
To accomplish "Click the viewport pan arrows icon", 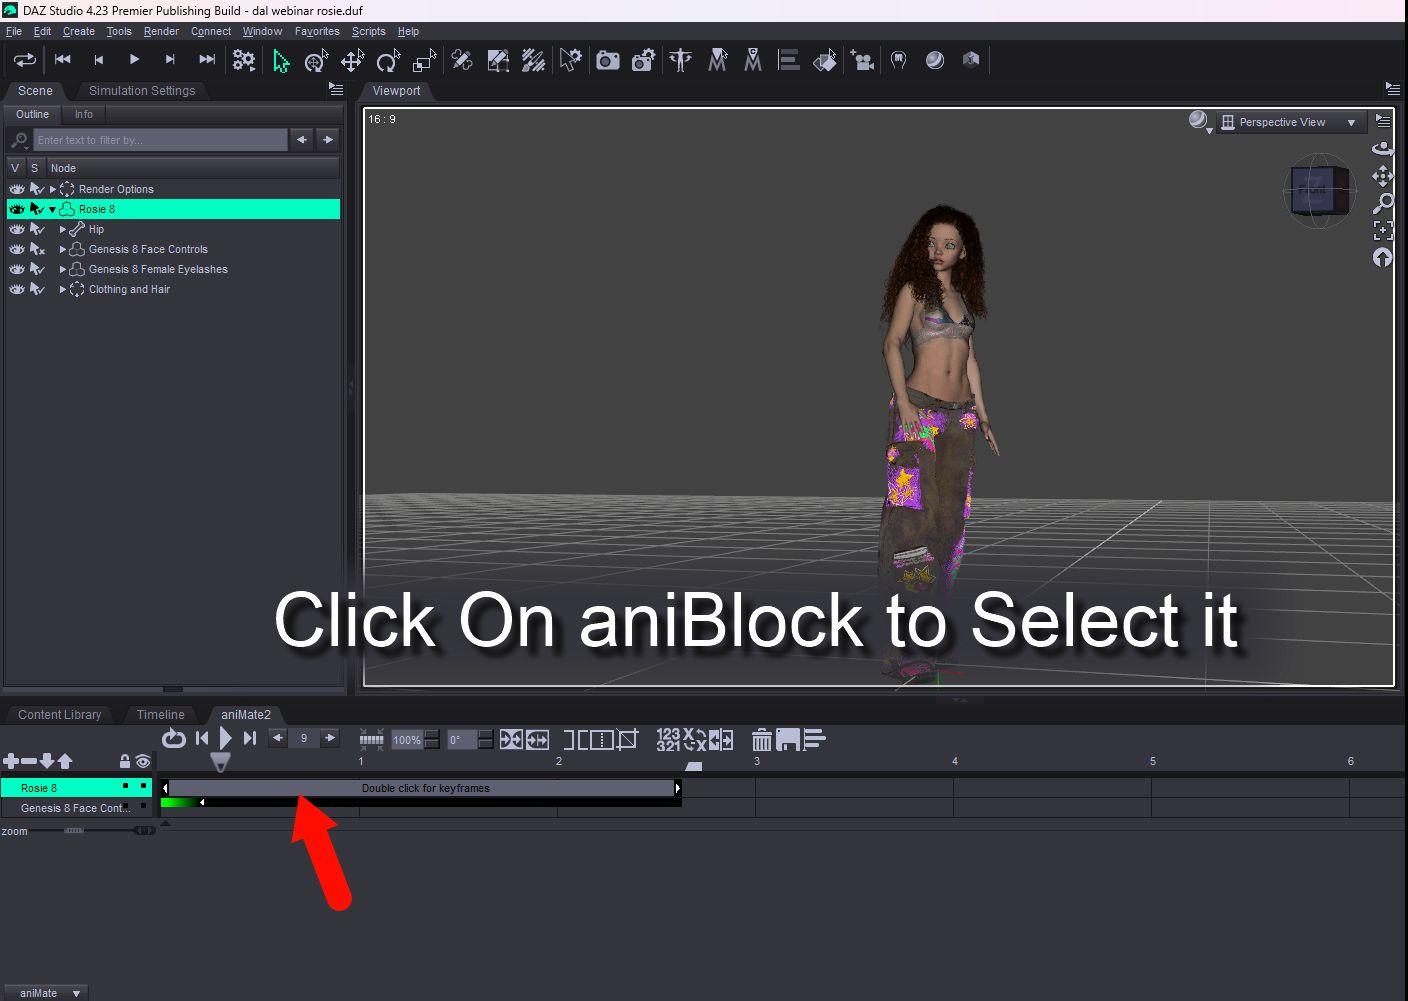I will click(x=1383, y=177).
